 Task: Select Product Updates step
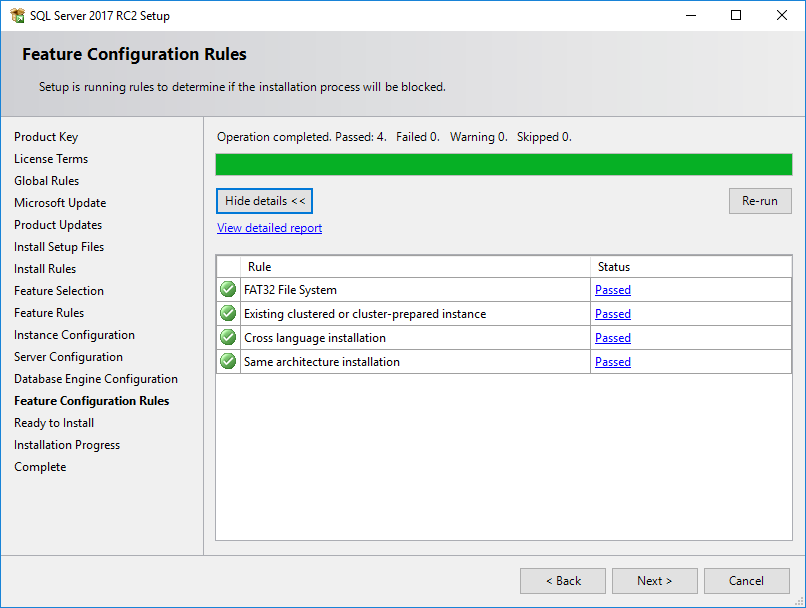click(x=58, y=225)
